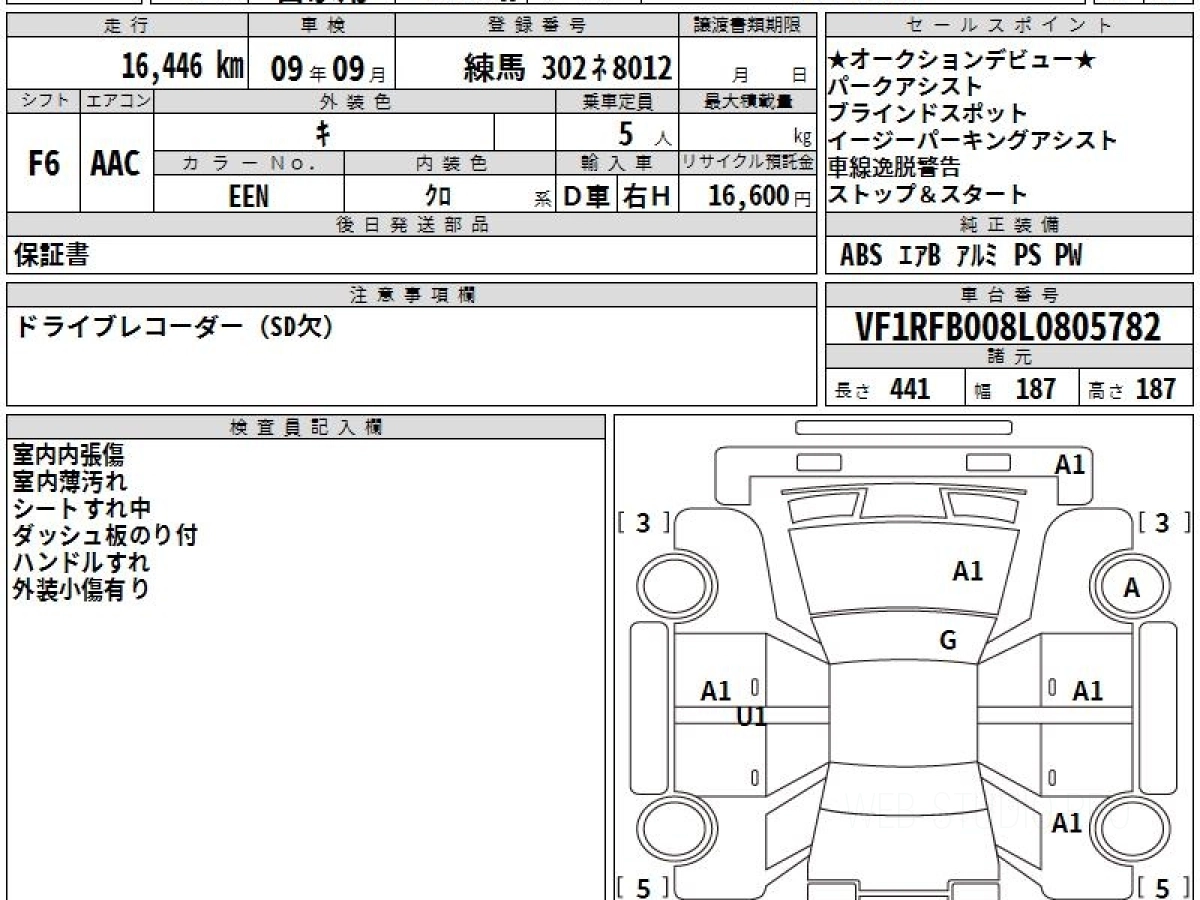
Task: Select the AAC air conditioner cell
Action: pyautogui.click(x=116, y=164)
